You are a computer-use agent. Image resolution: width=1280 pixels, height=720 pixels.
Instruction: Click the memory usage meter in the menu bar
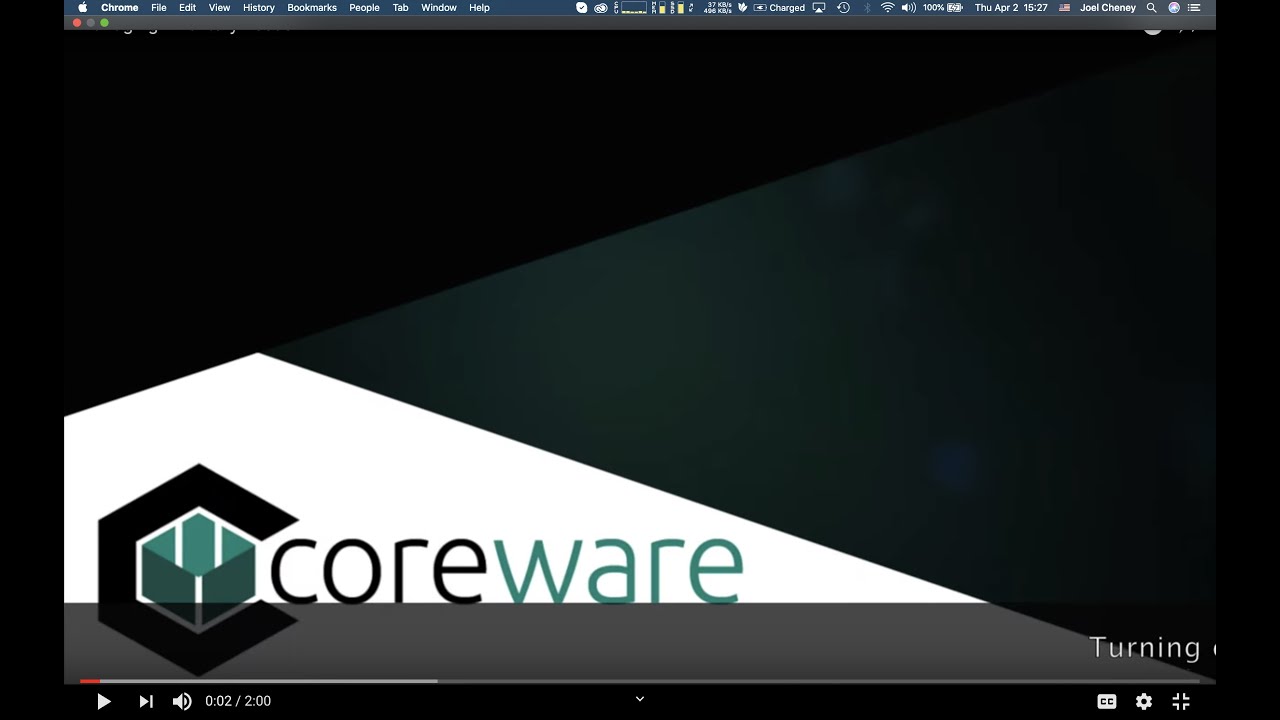point(661,8)
